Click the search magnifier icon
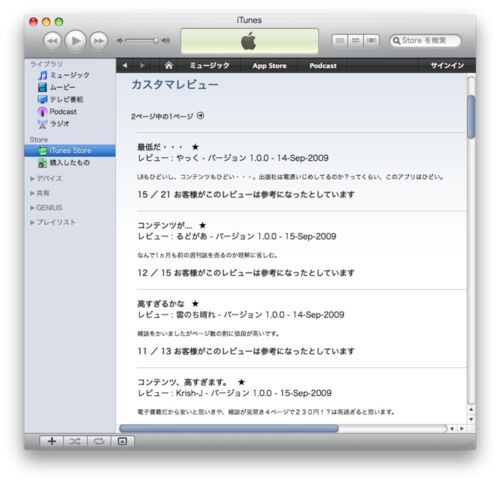 click(396, 41)
